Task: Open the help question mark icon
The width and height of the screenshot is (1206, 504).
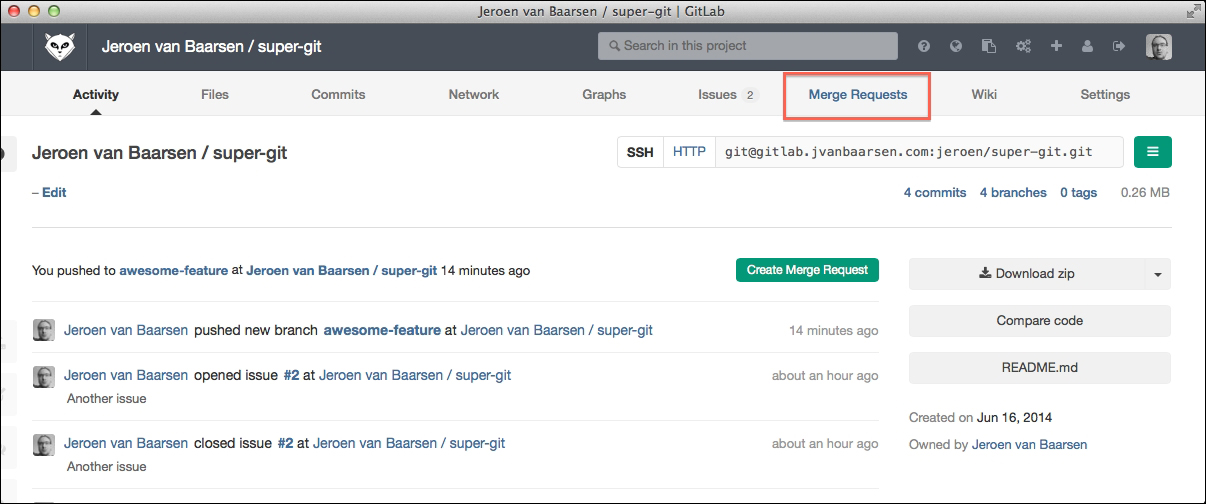Action: [924, 46]
